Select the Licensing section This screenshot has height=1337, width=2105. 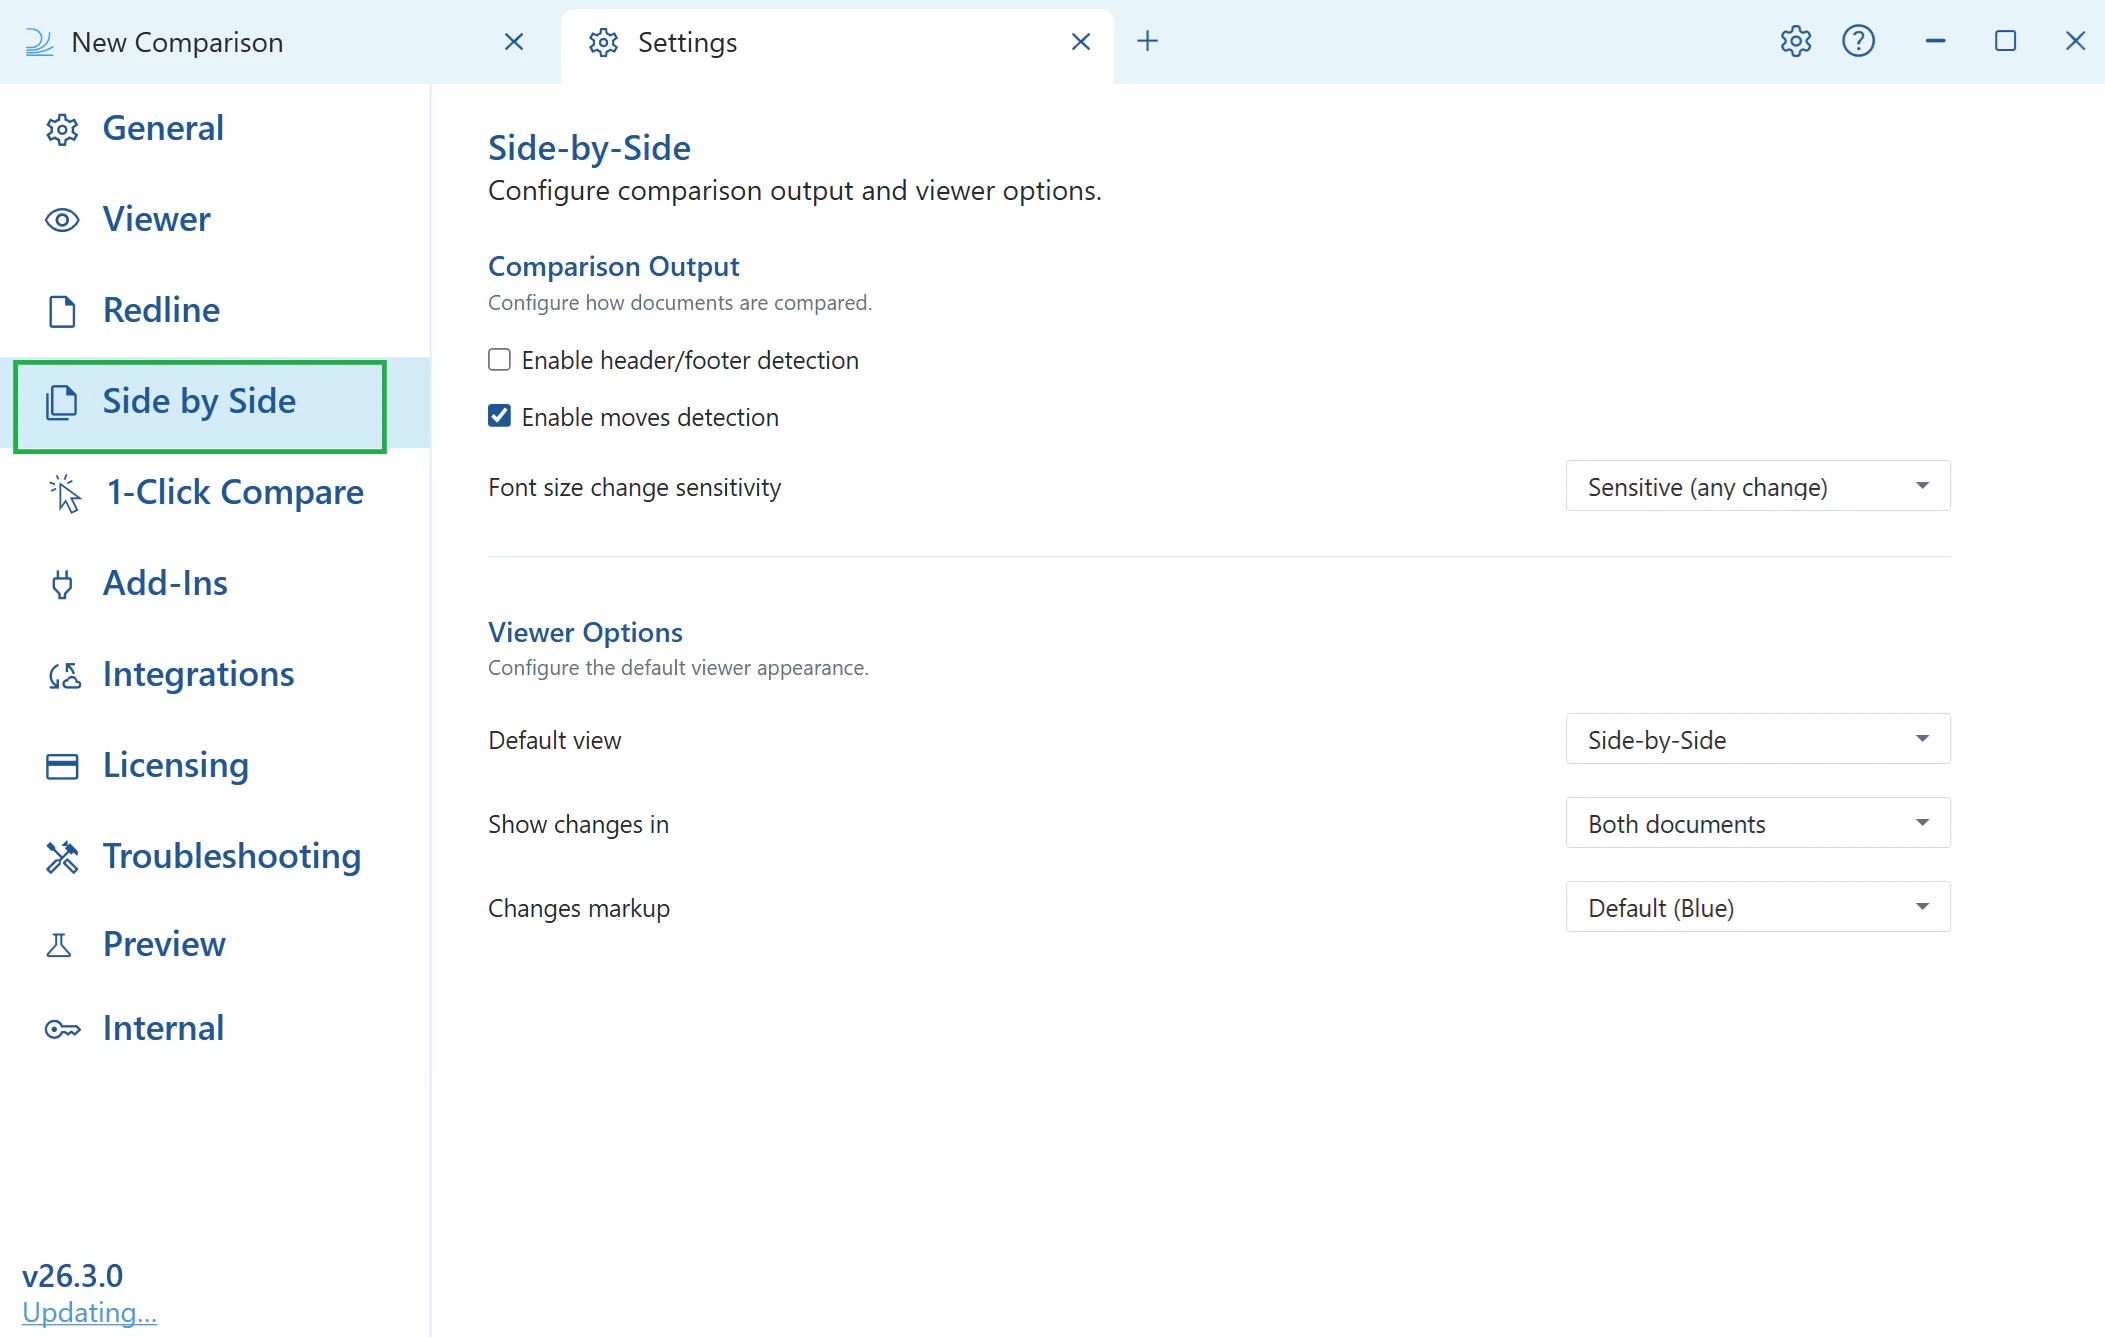61,766
